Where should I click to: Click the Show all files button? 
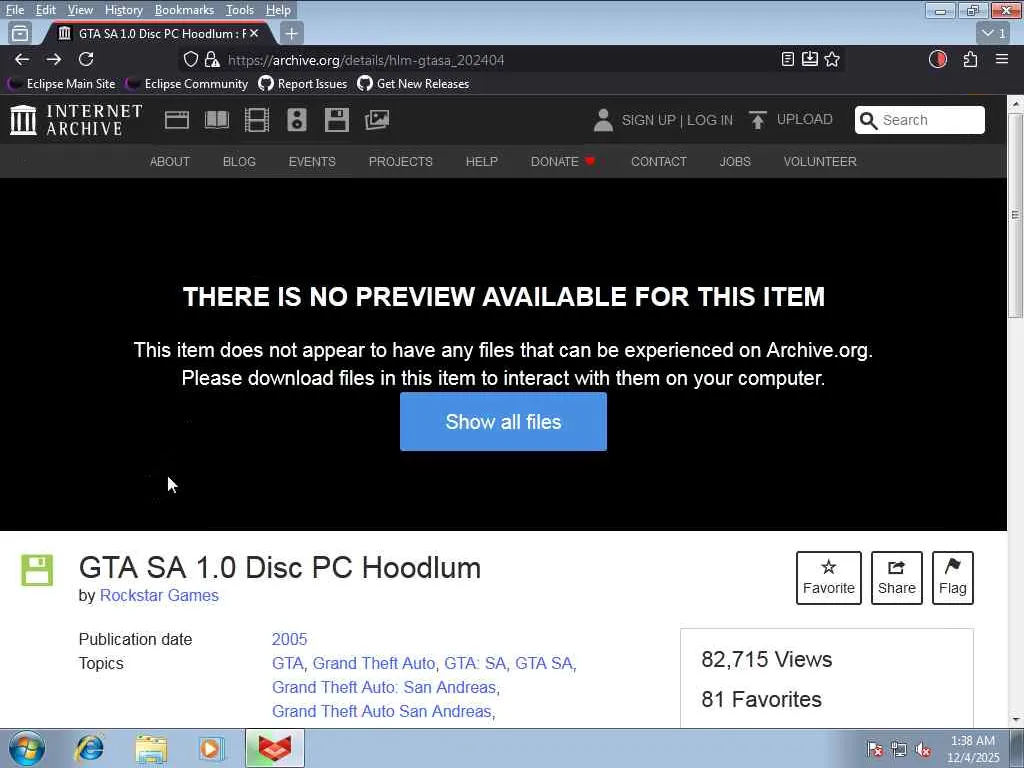[503, 421]
